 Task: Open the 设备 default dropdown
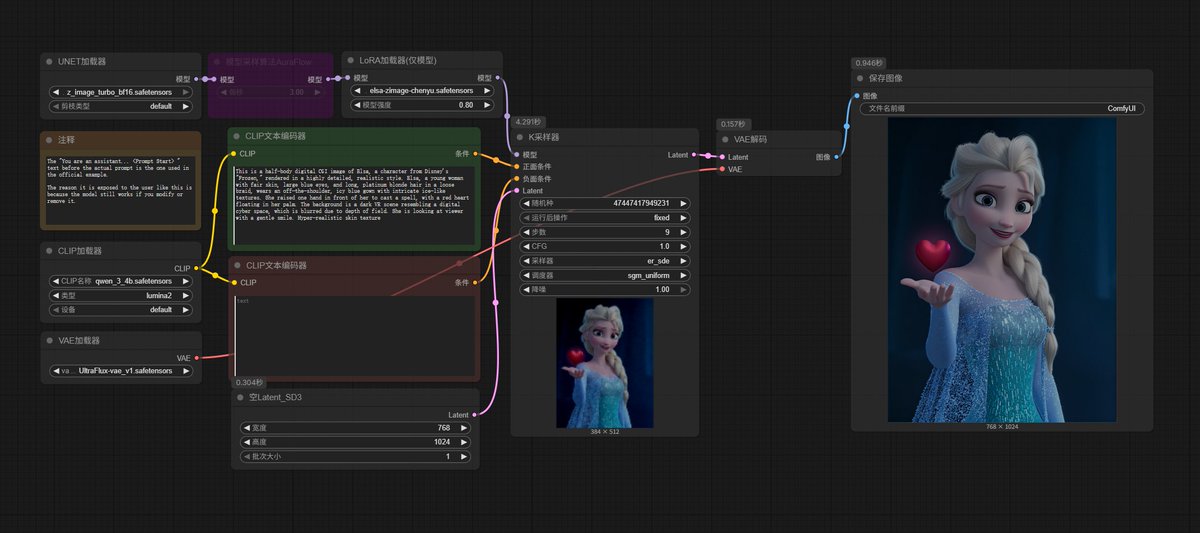[119, 309]
